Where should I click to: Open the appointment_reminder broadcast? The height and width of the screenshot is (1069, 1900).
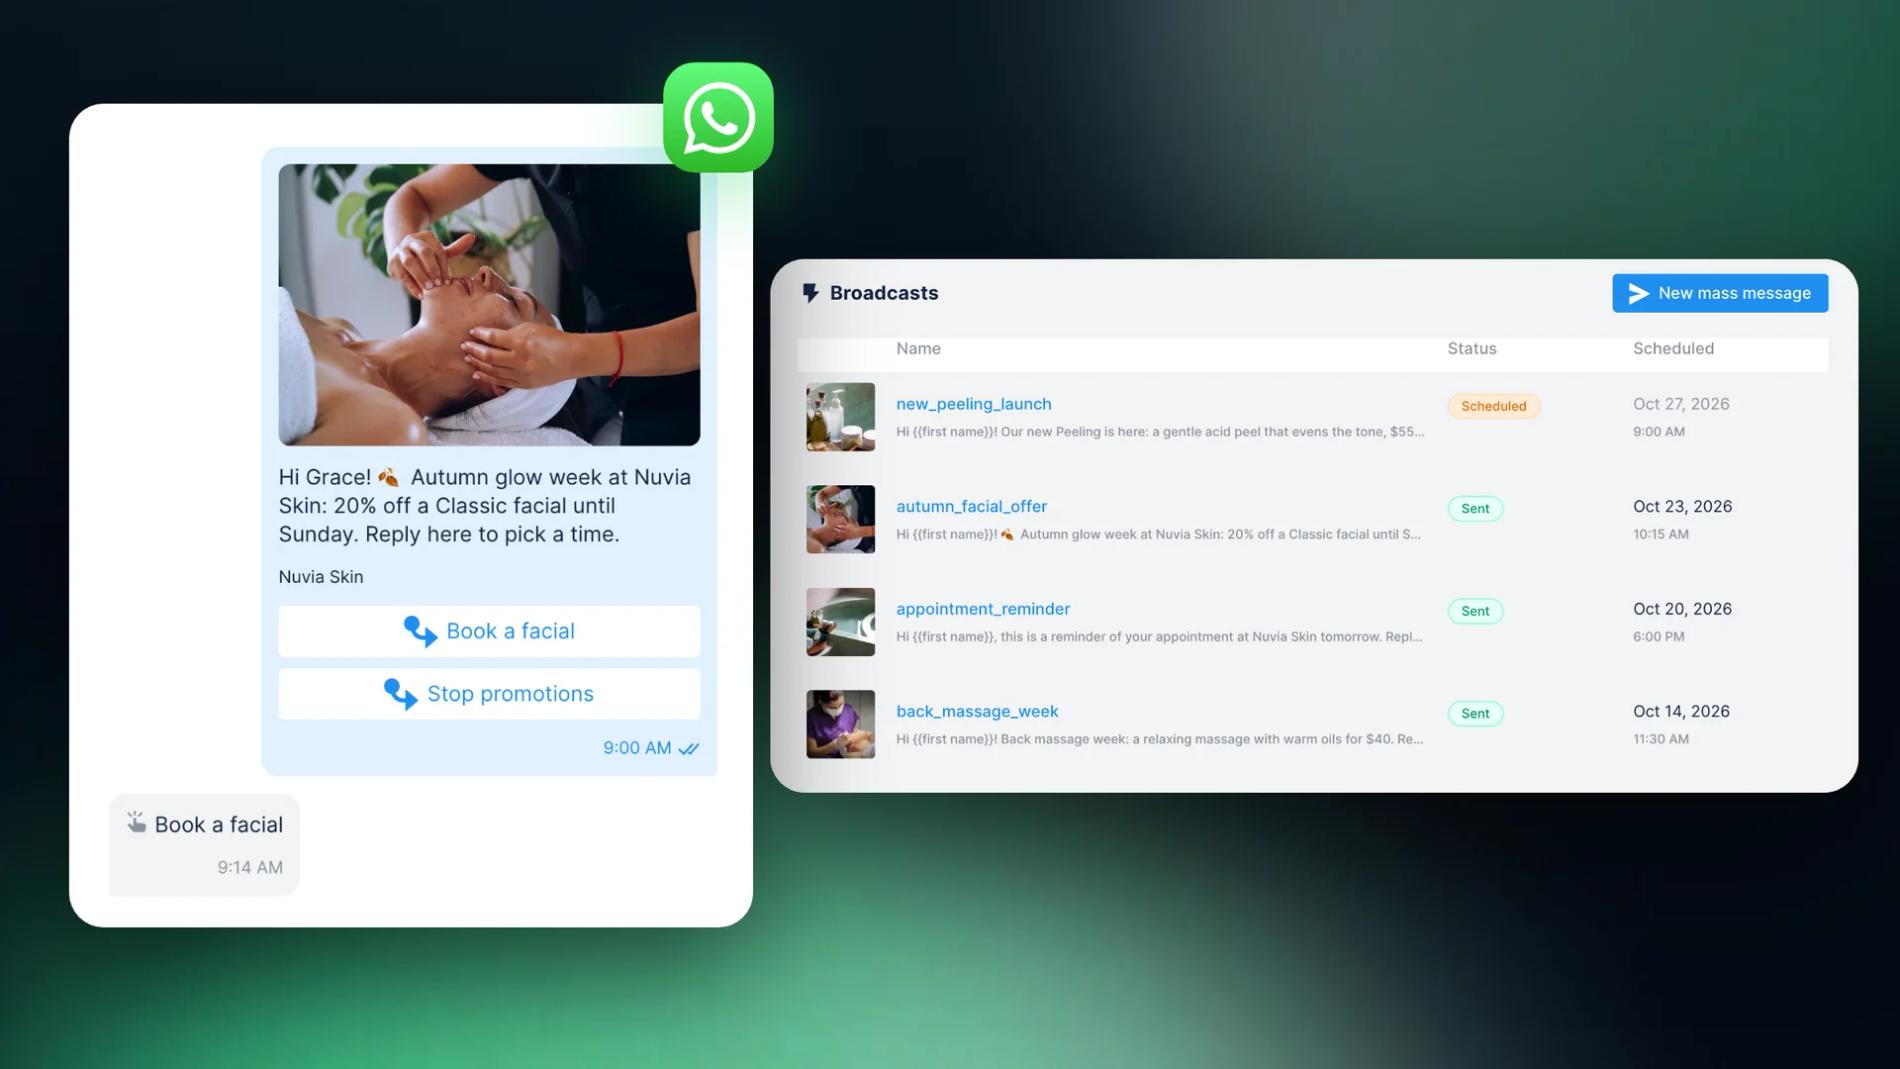pos(983,609)
